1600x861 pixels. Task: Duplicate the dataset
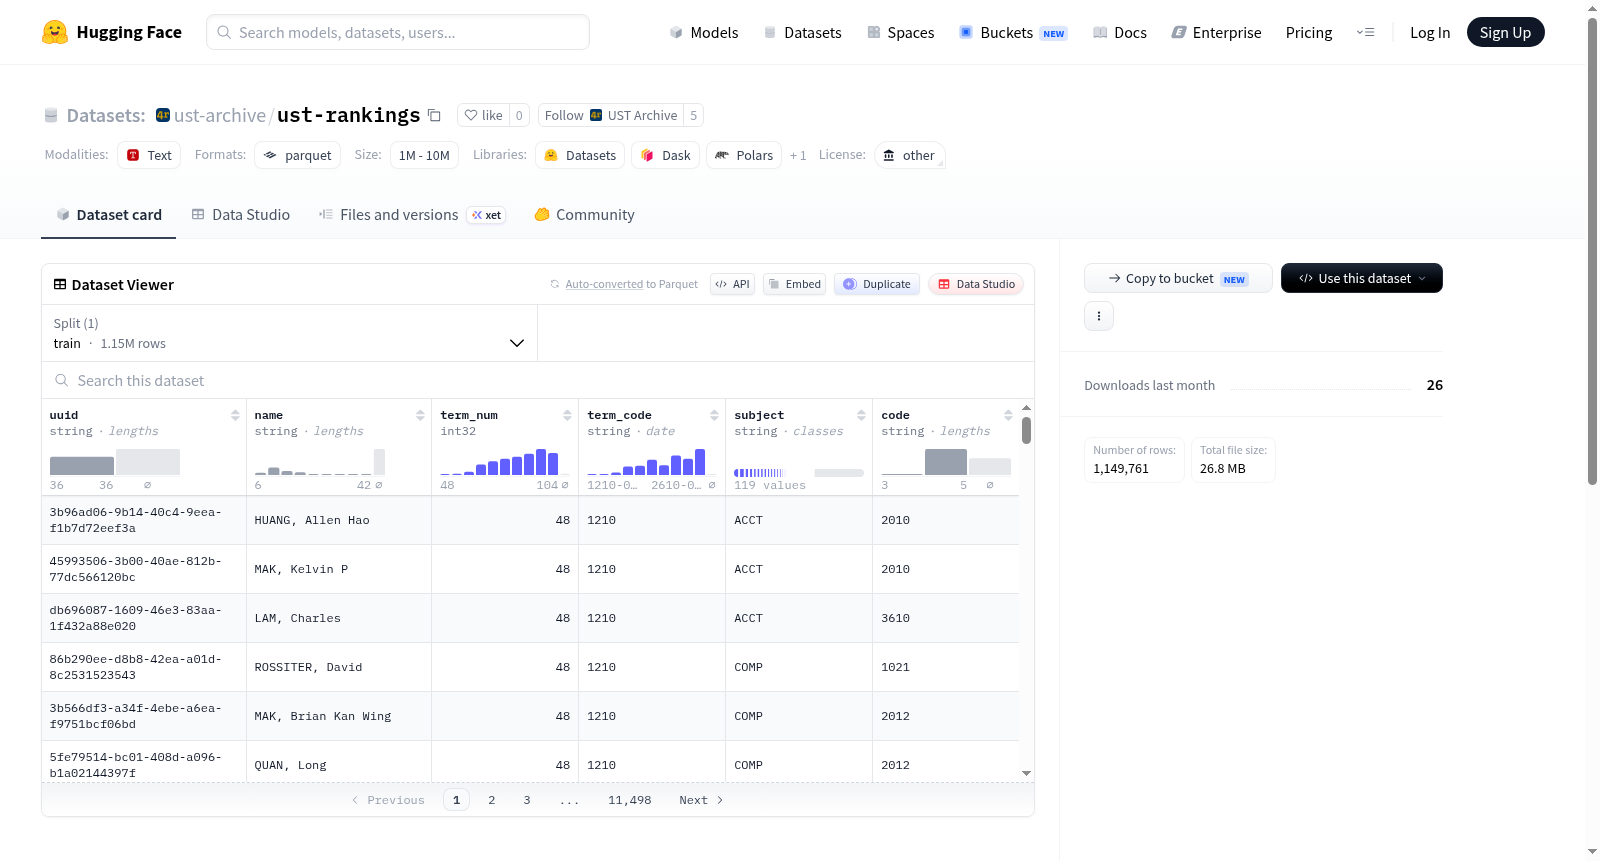876,284
